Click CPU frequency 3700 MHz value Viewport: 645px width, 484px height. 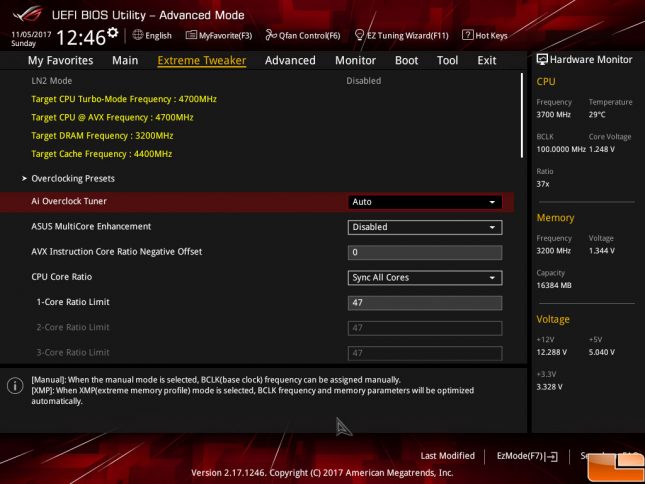point(553,115)
